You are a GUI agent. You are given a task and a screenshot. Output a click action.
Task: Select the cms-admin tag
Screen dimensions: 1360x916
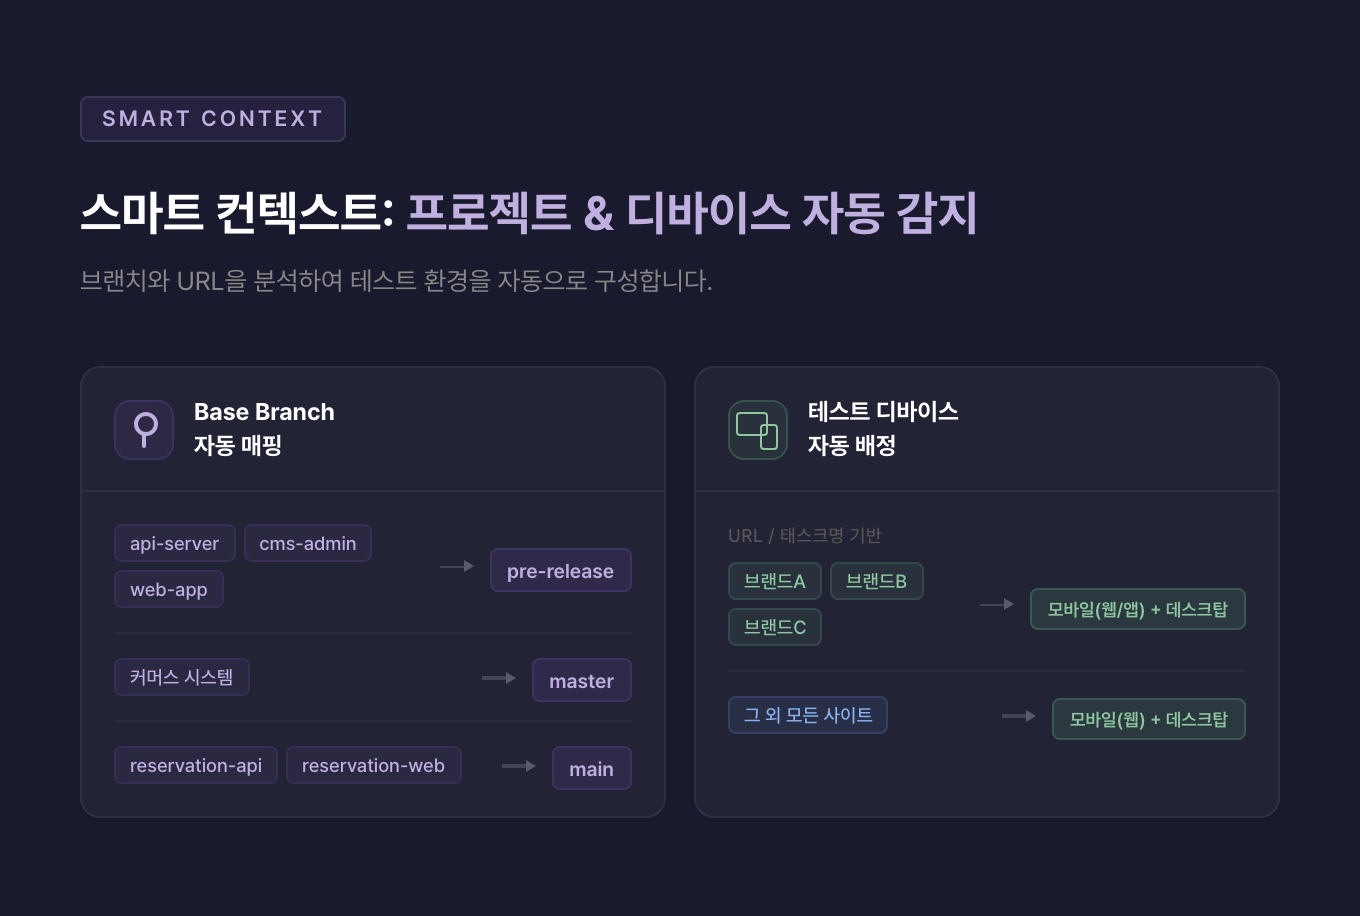[x=308, y=544]
